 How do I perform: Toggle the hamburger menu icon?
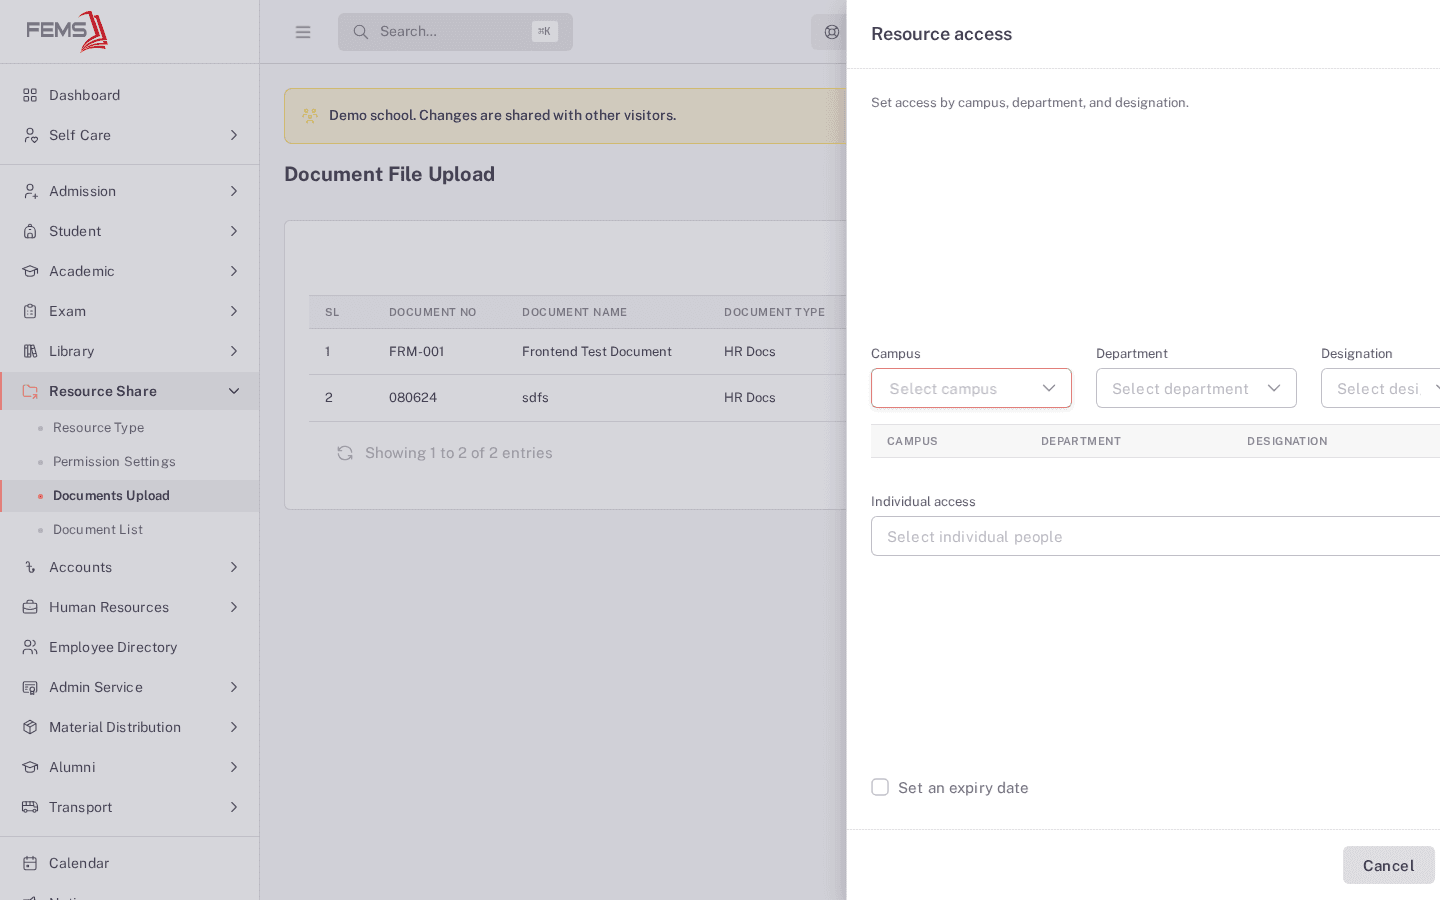pyautogui.click(x=303, y=32)
